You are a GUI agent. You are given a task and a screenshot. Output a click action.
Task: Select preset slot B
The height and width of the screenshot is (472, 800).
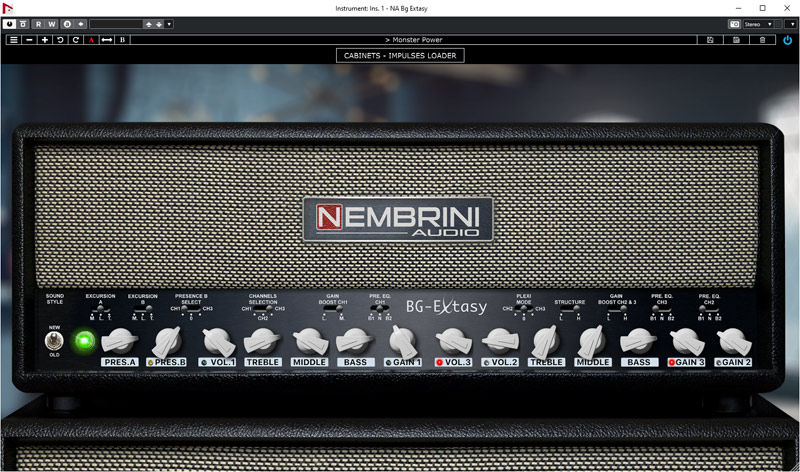click(122, 40)
